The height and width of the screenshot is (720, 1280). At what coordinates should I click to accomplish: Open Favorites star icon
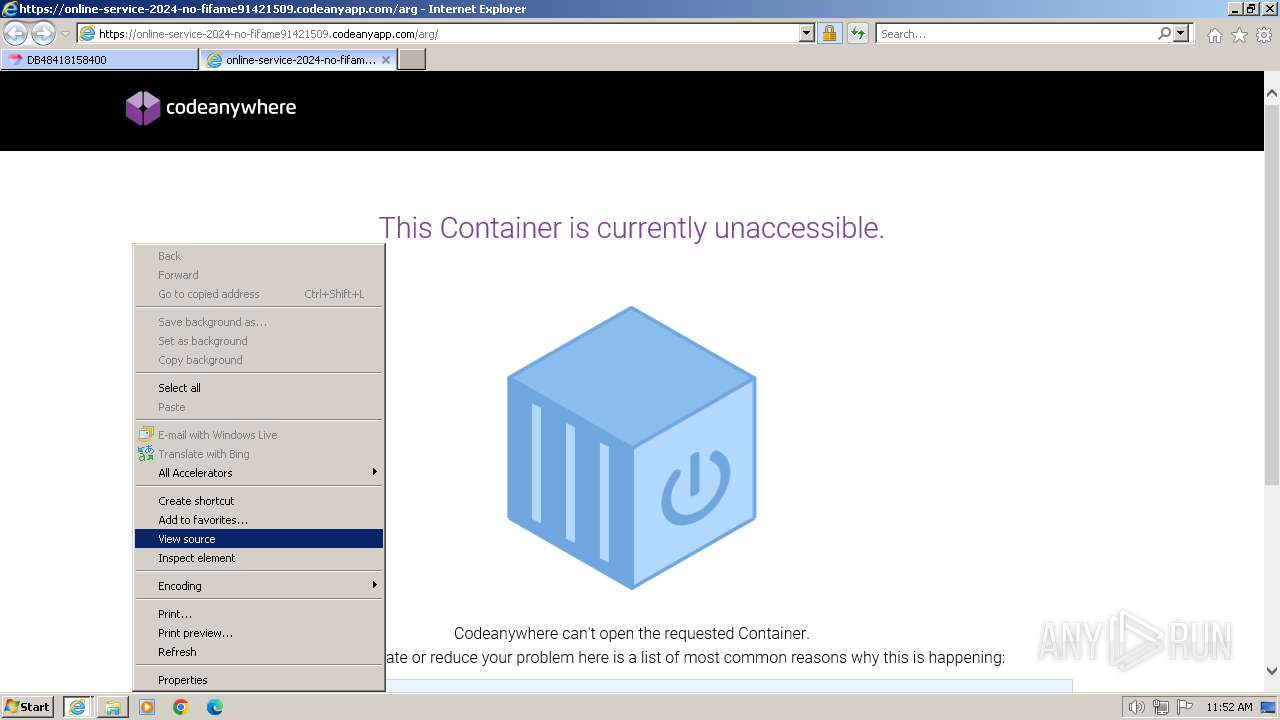tap(1239, 35)
